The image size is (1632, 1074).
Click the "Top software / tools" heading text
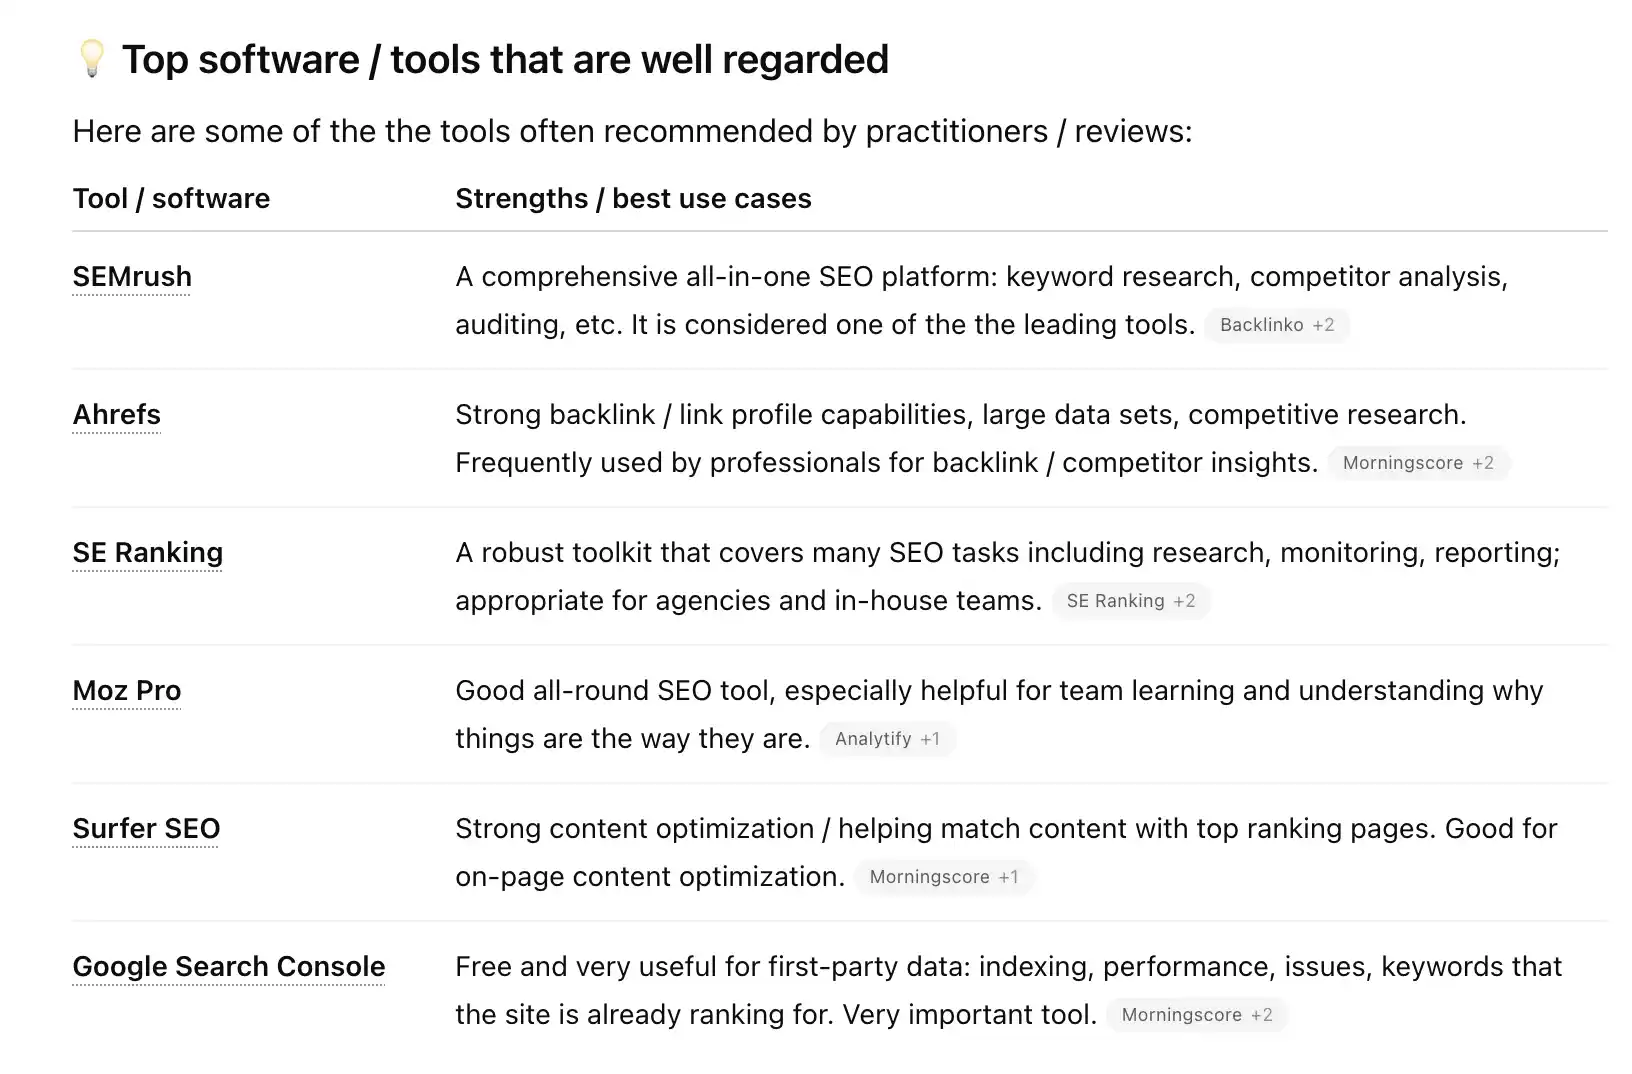coord(505,60)
